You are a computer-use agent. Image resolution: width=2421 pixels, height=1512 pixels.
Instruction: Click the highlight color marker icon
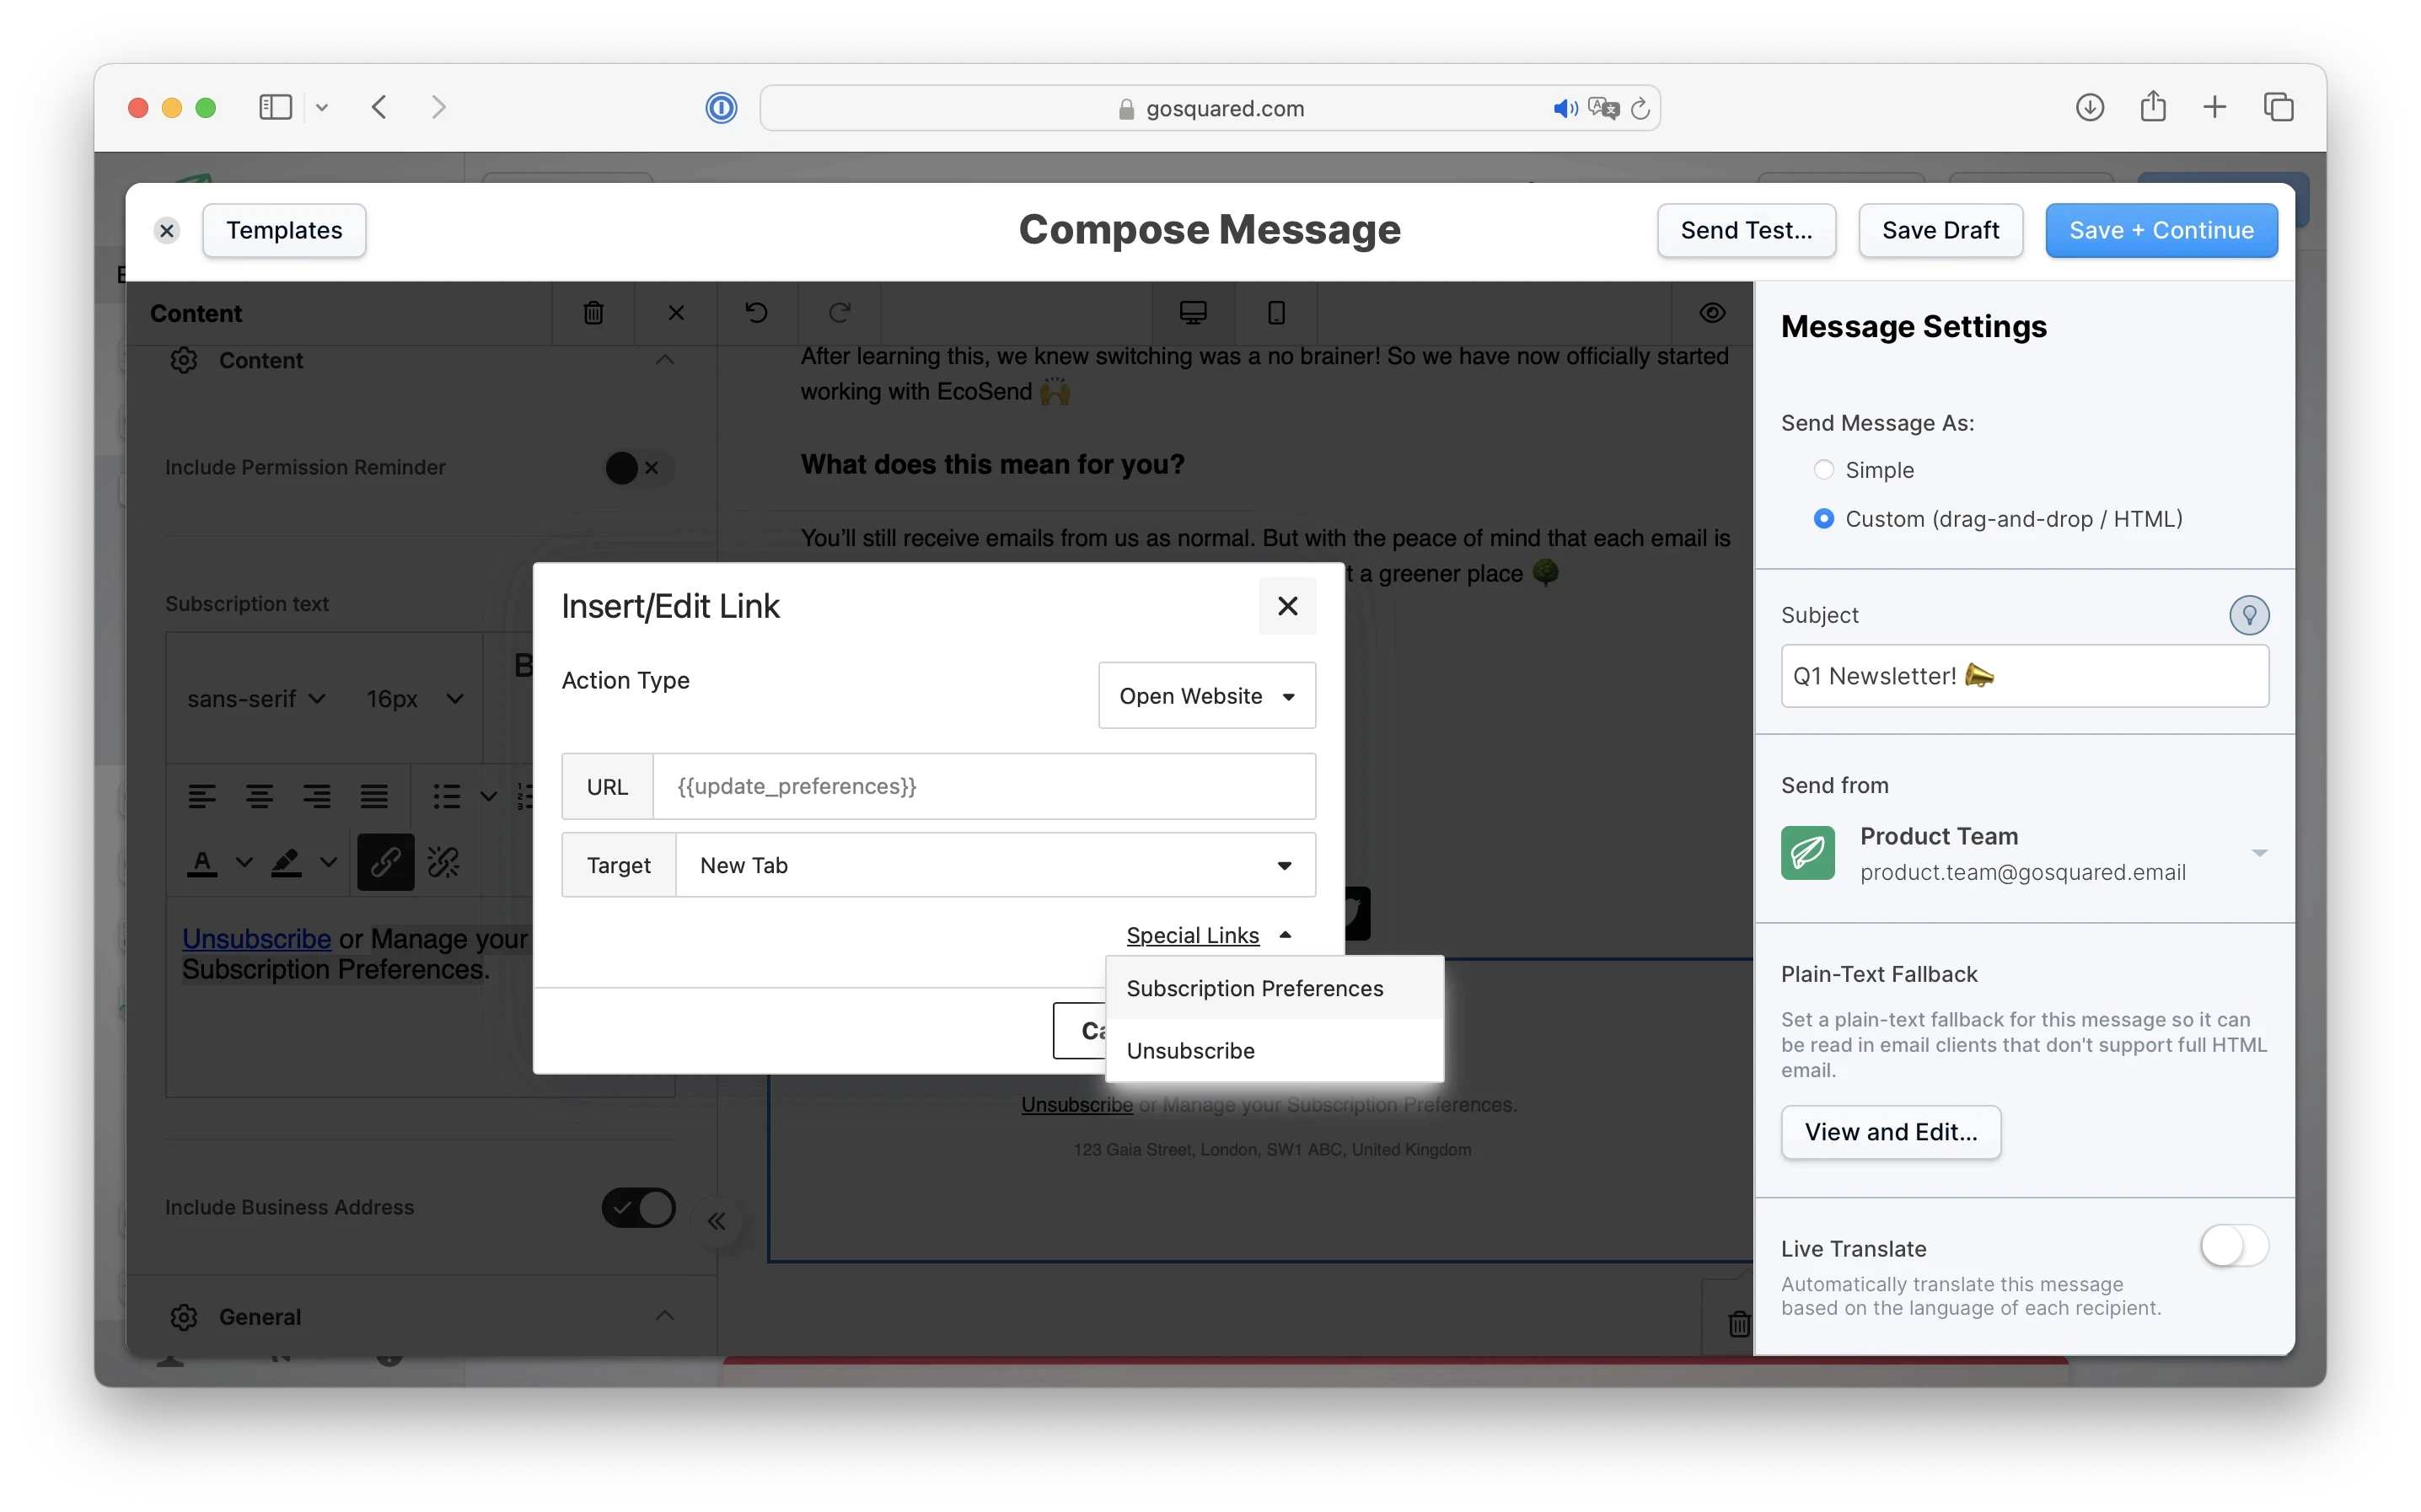click(287, 862)
